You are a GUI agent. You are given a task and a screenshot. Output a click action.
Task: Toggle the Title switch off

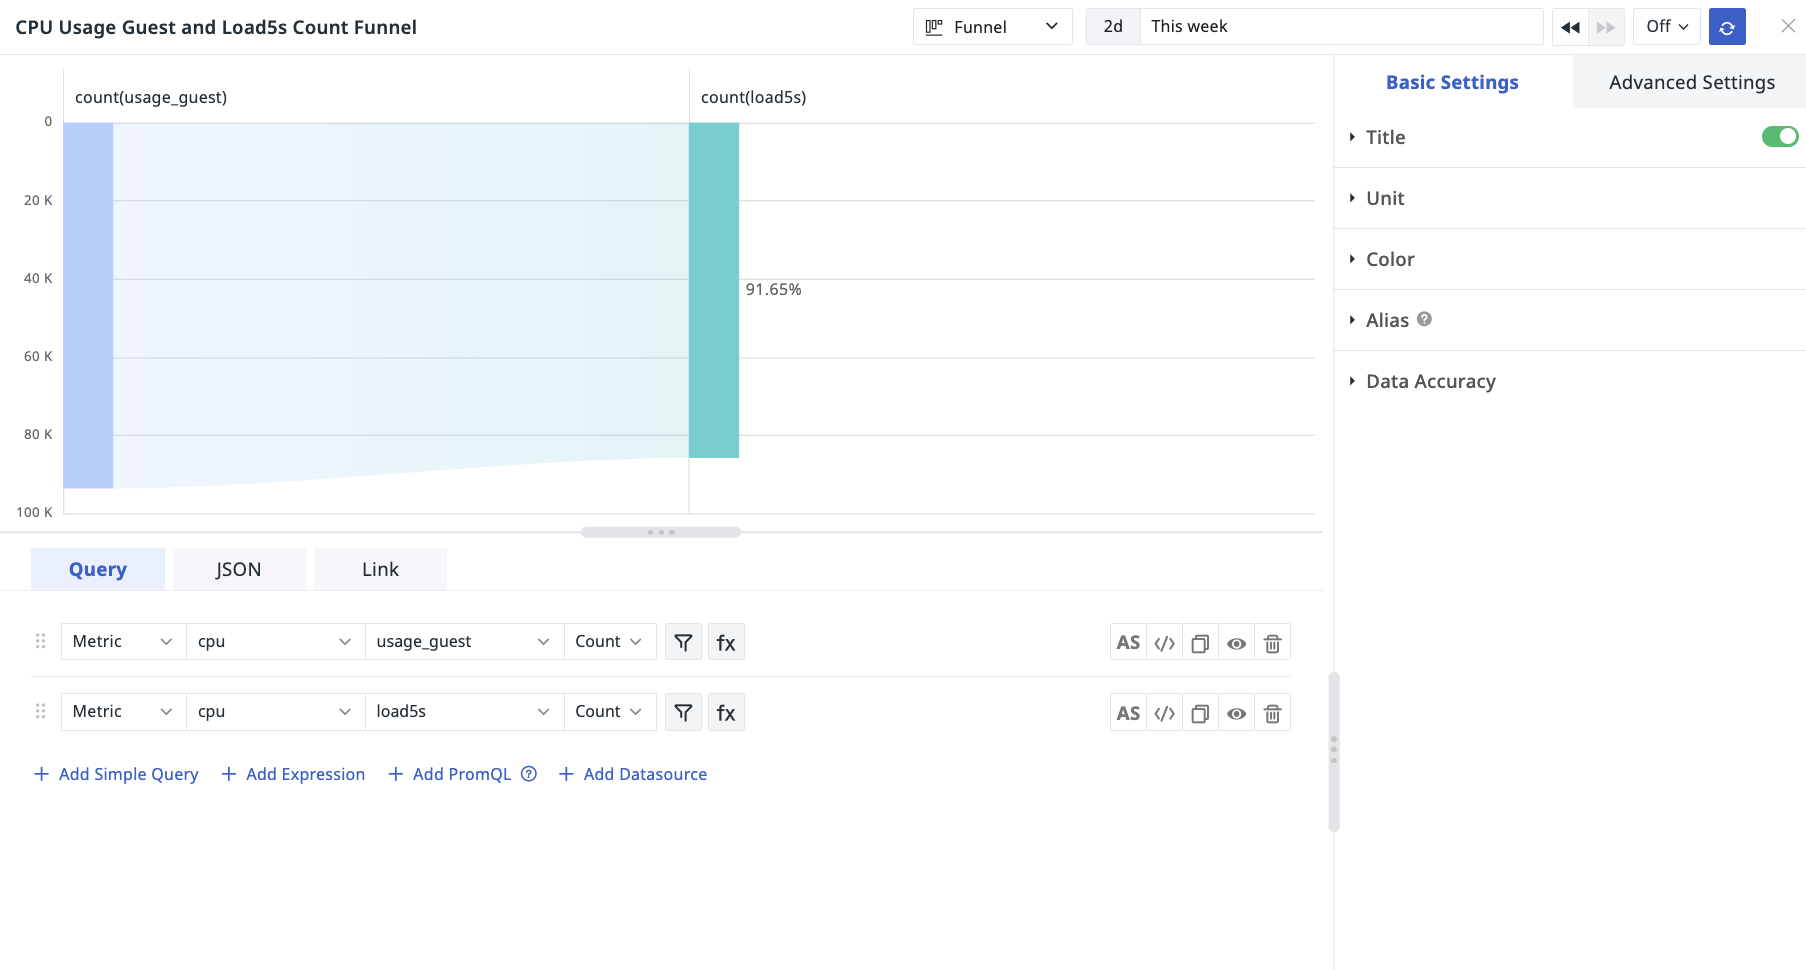click(1780, 136)
